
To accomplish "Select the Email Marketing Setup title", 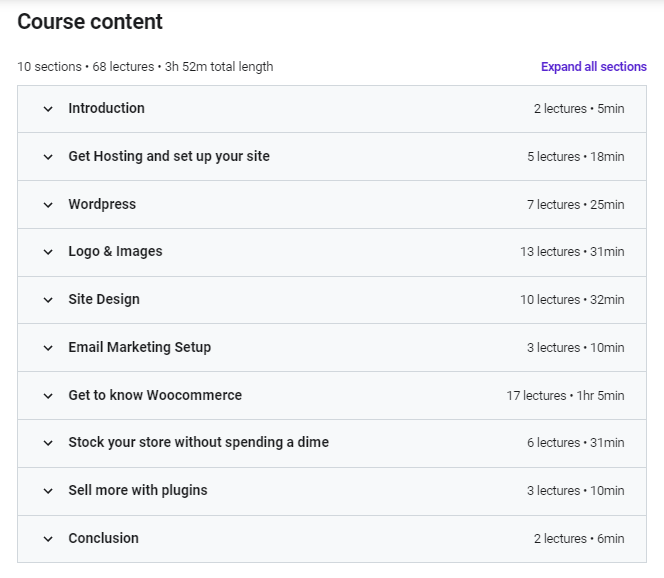I will 139,347.
